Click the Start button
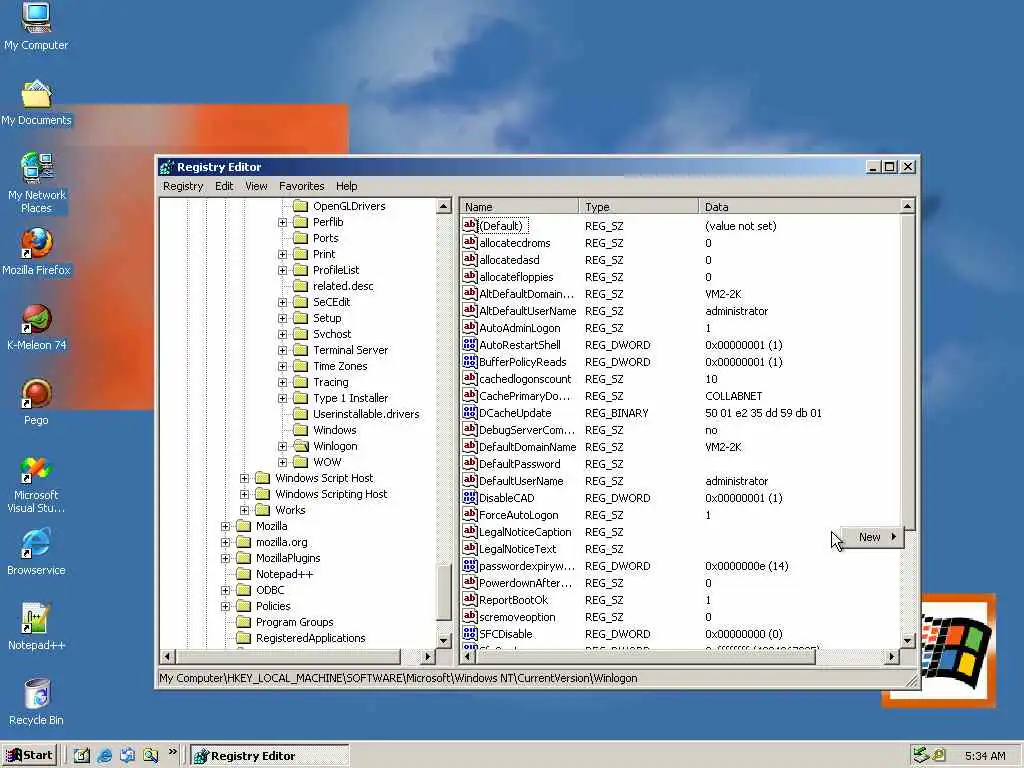Image resolution: width=1024 pixels, height=768 pixels. pyautogui.click(x=30, y=756)
